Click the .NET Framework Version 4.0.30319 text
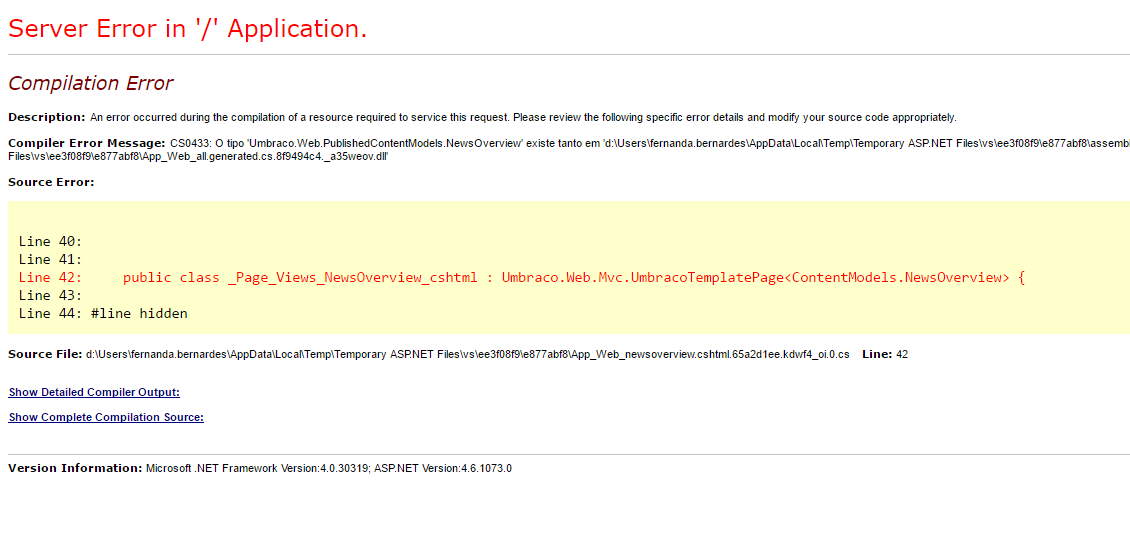This screenshot has height=546, width=1130. click(x=258, y=468)
